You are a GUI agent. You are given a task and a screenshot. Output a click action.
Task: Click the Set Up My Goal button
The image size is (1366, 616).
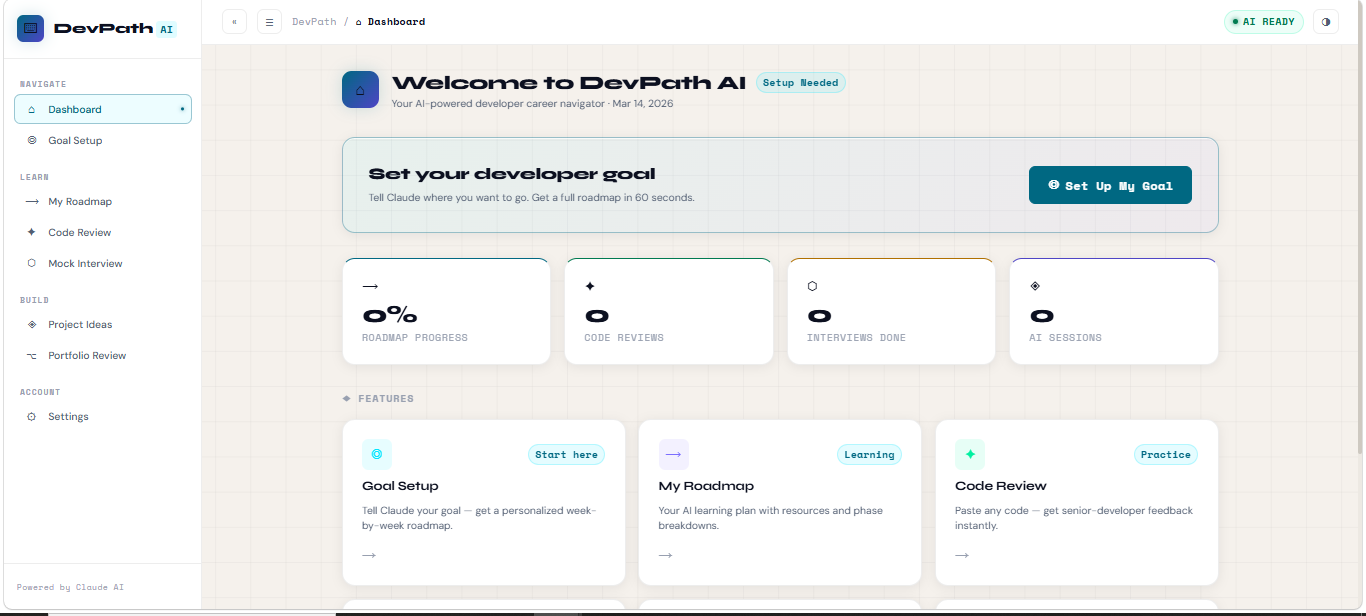pyautogui.click(x=1110, y=185)
